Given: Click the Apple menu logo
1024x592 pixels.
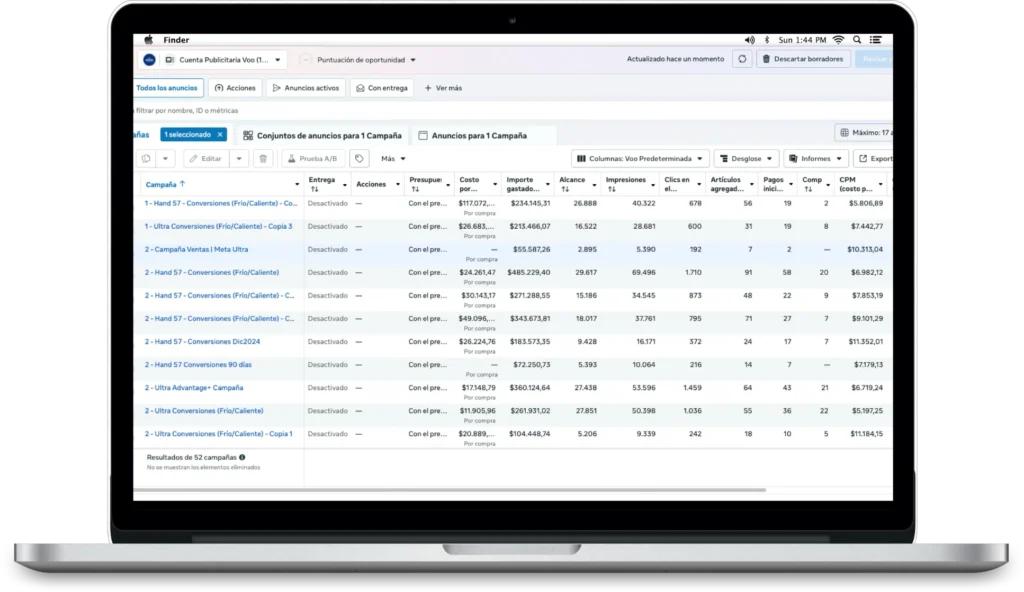Looking at the screenshot, I should [x=149, y=40].
